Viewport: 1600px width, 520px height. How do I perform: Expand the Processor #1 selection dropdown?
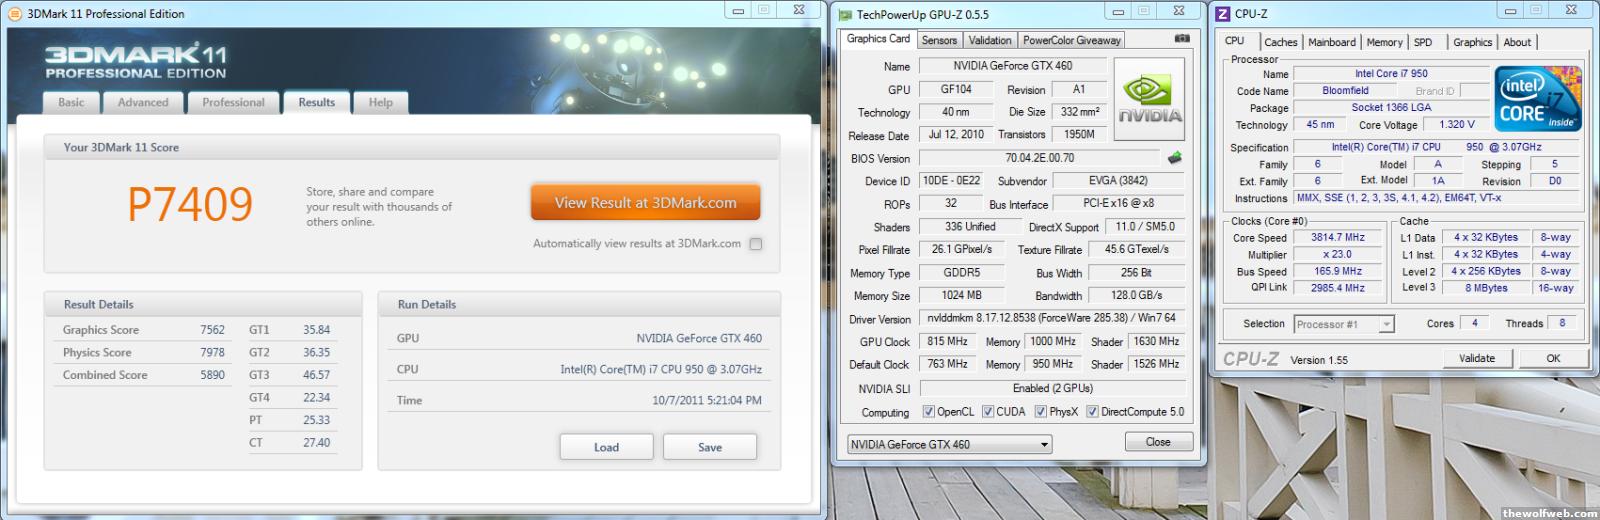[x=1386, y=324]
